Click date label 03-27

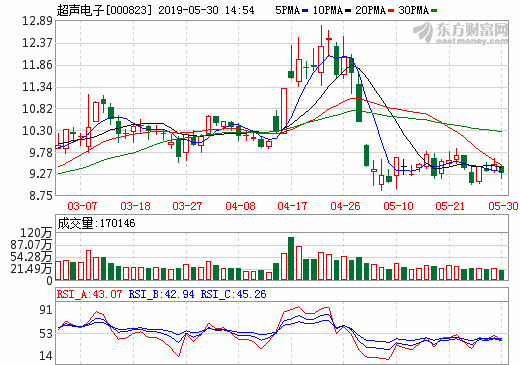(187, 206)
